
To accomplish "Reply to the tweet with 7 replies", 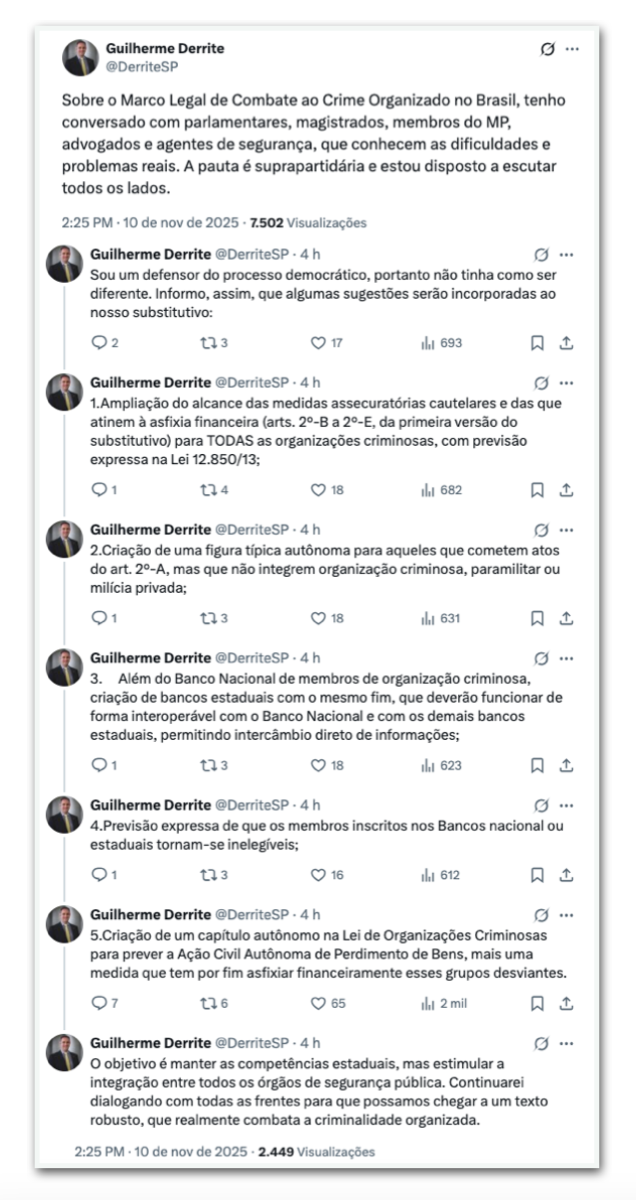I will tap(98, 1003).
